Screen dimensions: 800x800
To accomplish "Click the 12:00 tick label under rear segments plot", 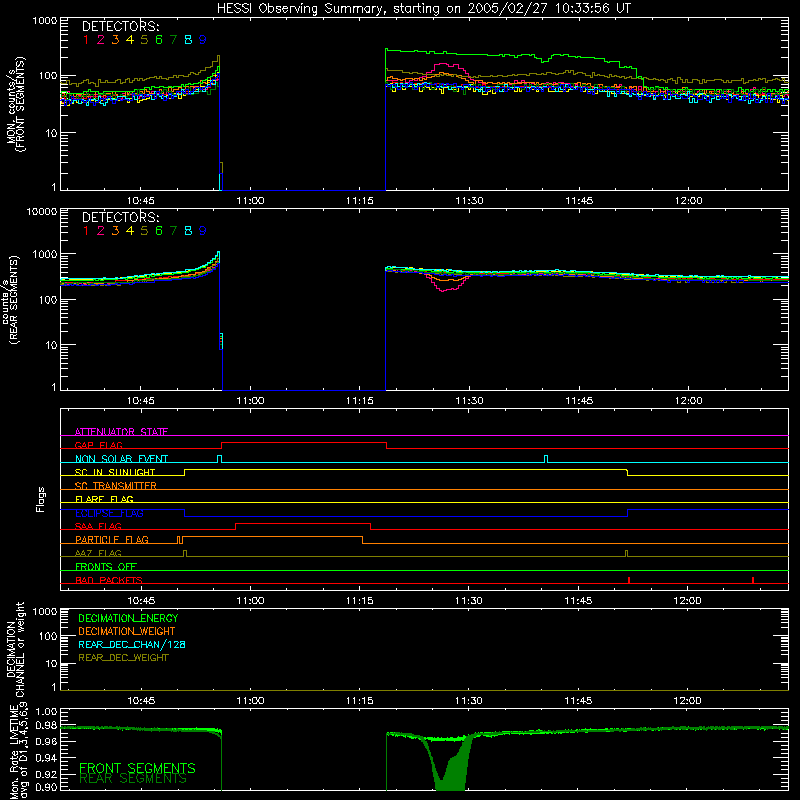I will (688, 401).
